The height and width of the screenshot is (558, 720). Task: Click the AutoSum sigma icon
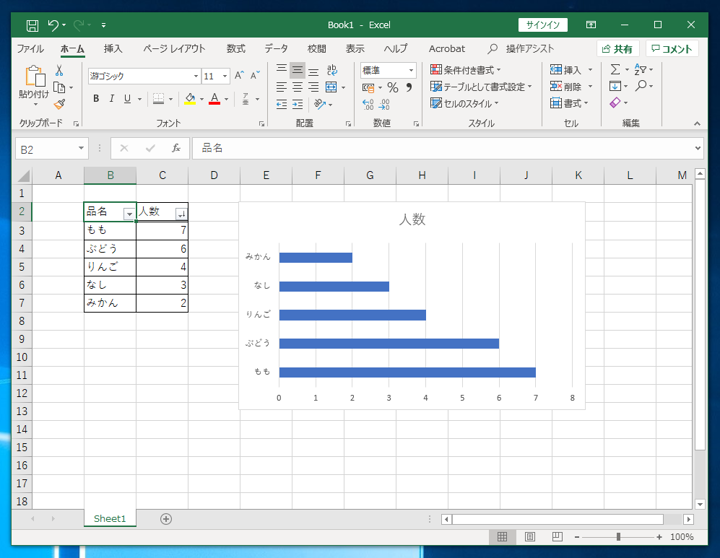point(615,70)
